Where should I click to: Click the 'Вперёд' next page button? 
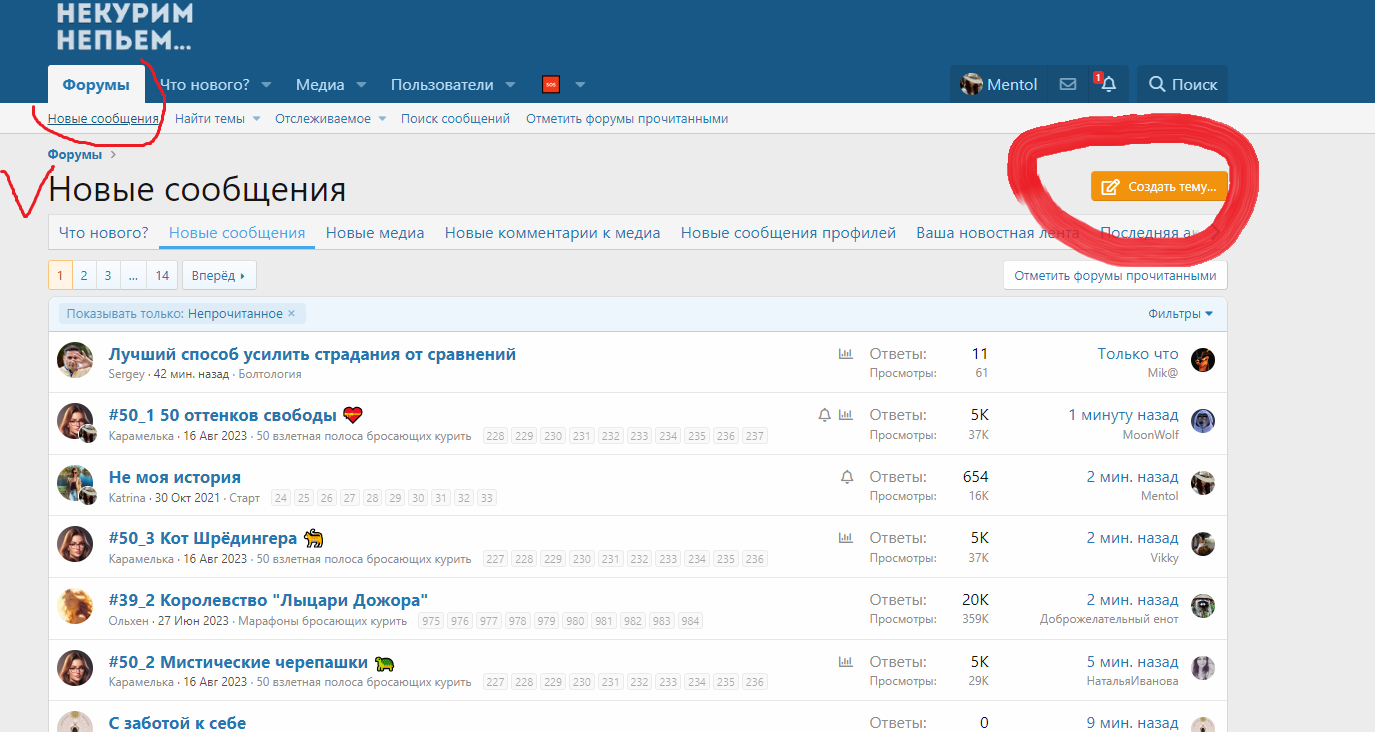tap(219, 276)
